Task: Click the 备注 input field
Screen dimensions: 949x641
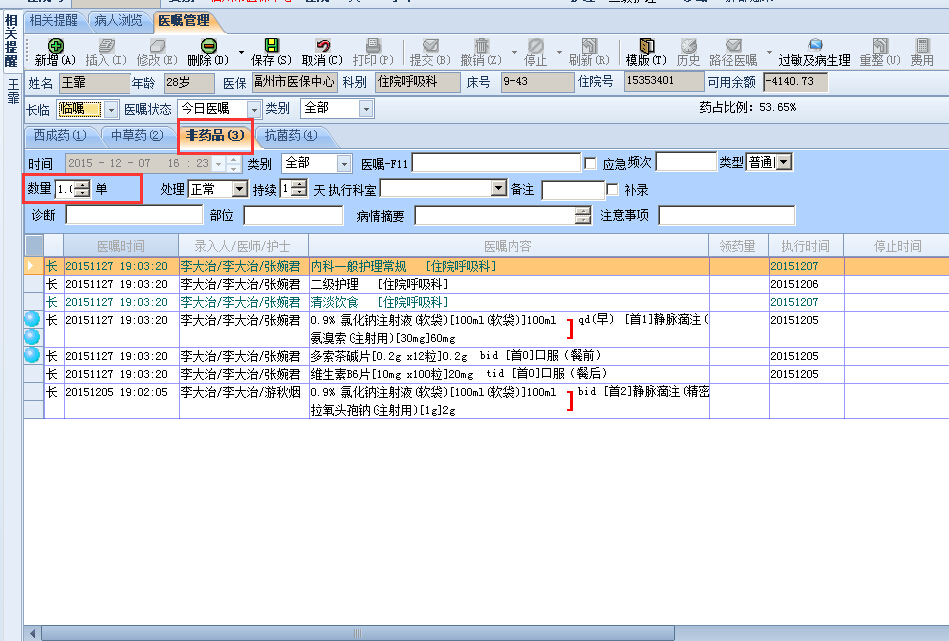Action: click(573, 190)
